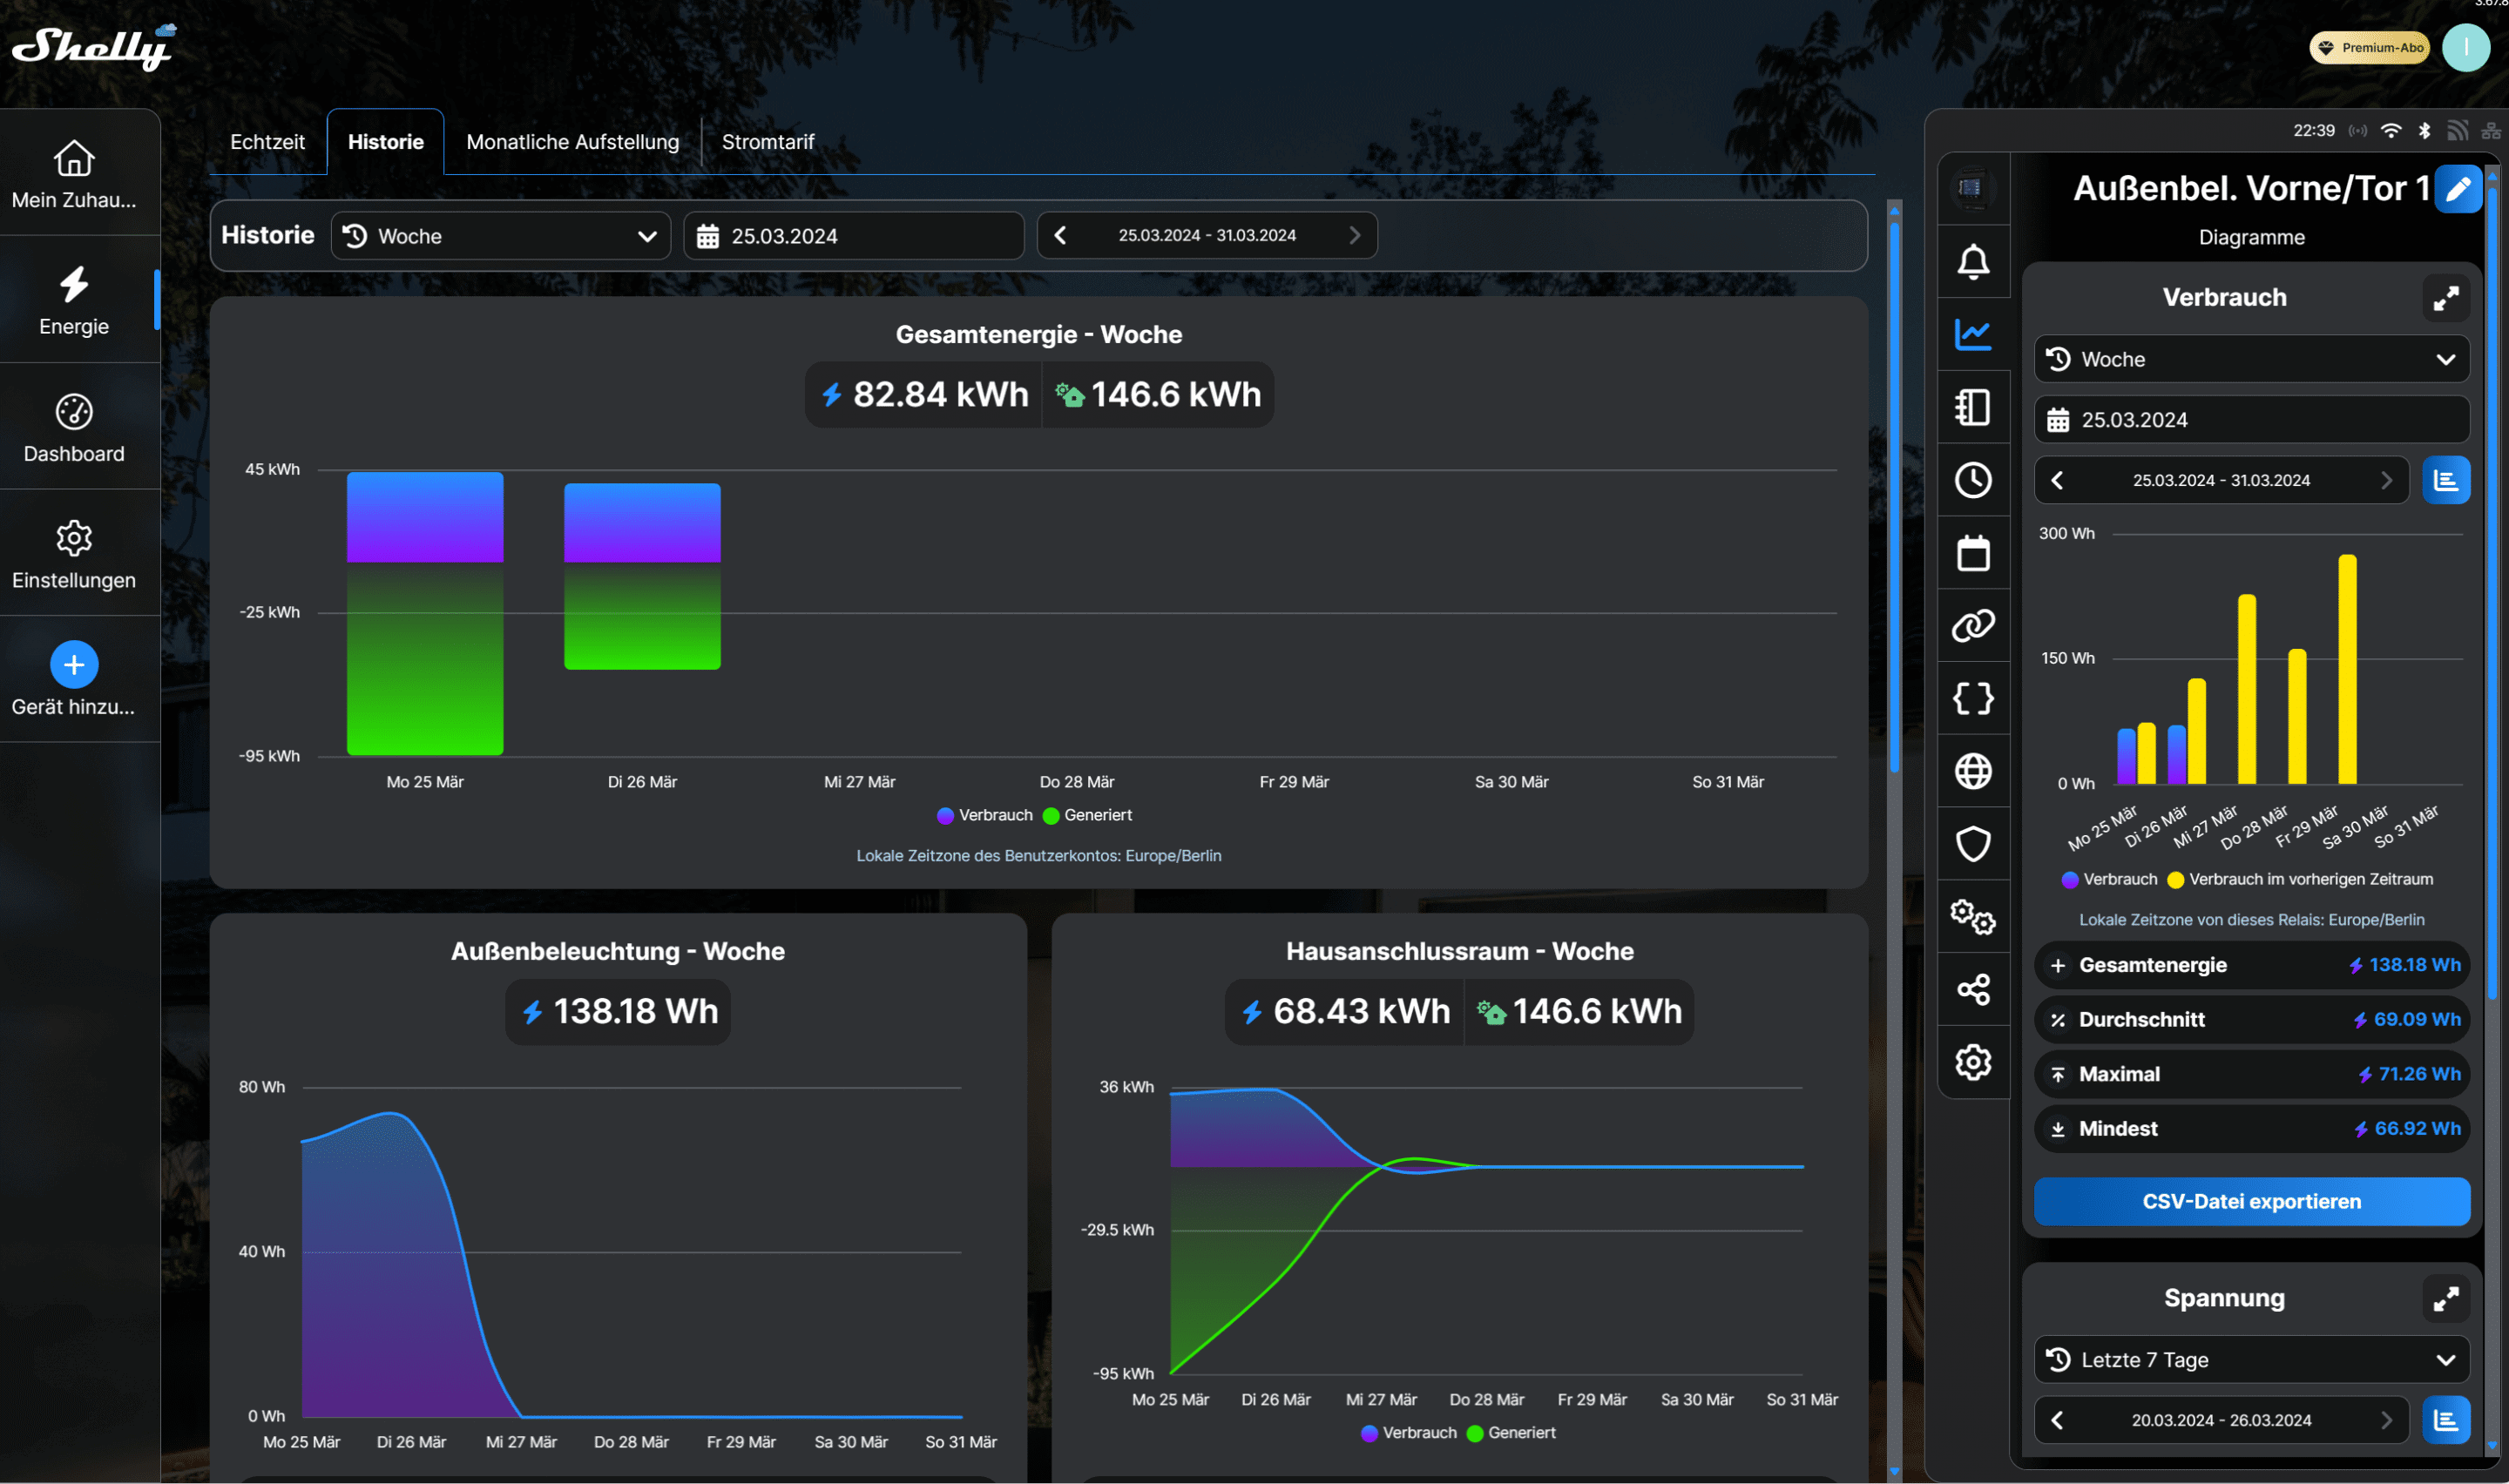Open the shield security icon
This screenshot has height=1484, width=2509.
coord(1972,844)
